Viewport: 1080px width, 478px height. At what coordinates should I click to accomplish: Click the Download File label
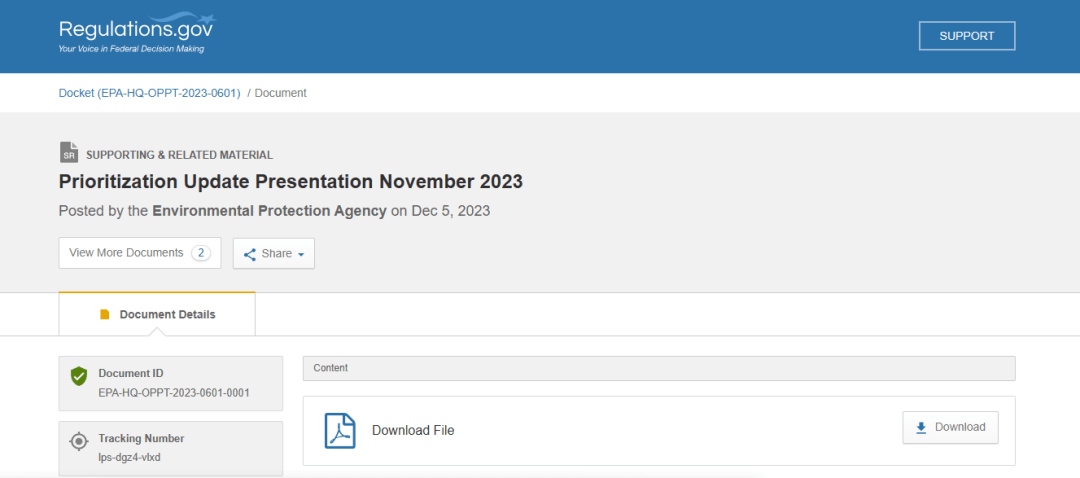(x=413, y=430)
